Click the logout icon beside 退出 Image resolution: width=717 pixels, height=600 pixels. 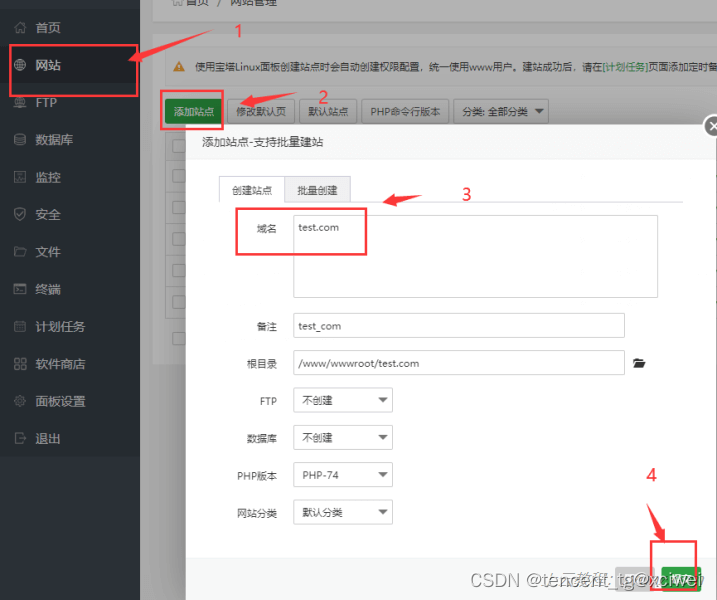pos(20,438)
